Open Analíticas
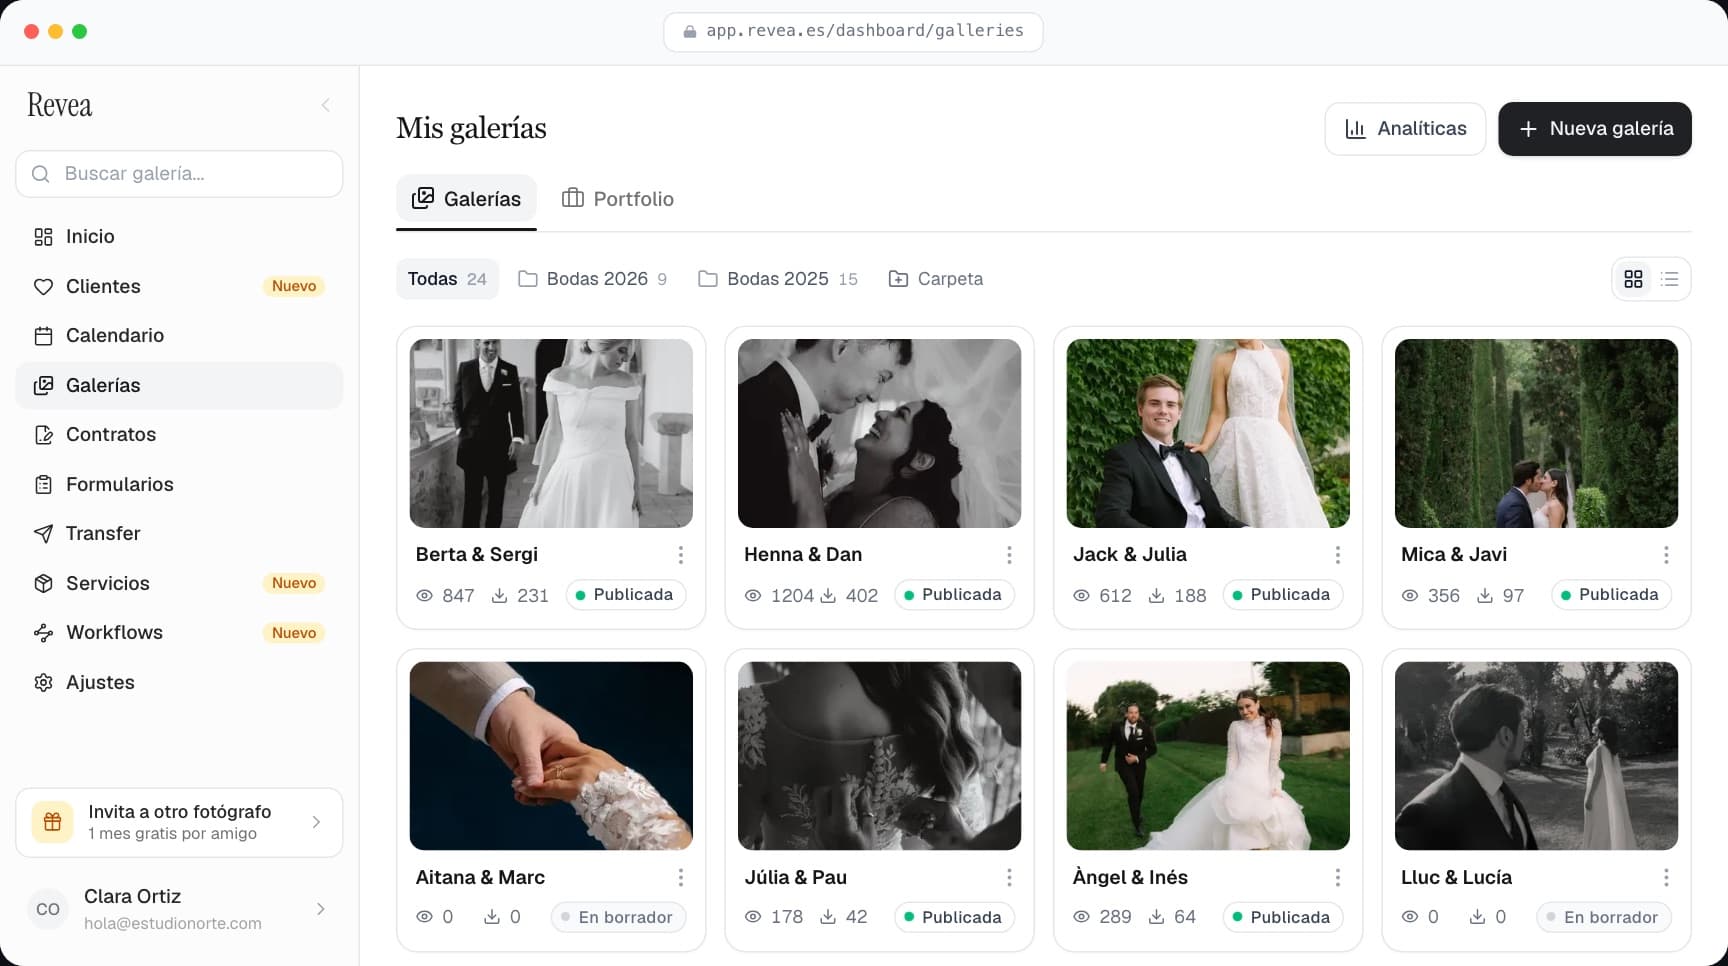Image resolution: width=1728 pixels, height=966 pixels. tap(1405, 129)
